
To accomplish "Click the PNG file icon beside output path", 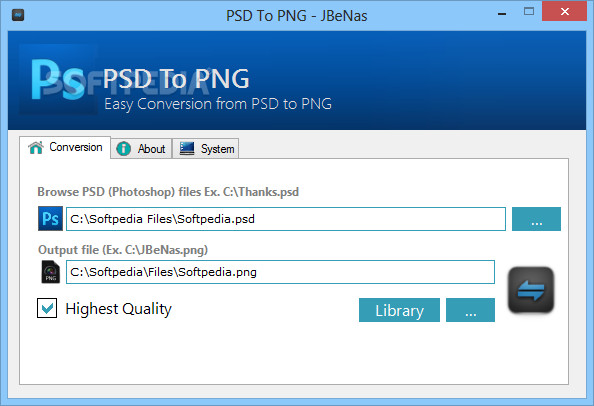I will tap(50, 272).
